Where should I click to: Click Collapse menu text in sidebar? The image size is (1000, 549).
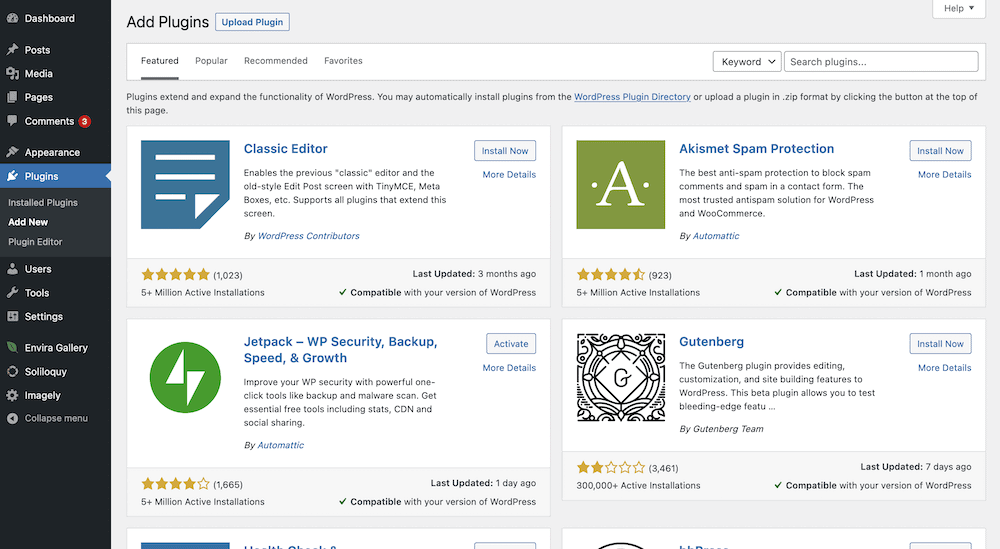click(x=56, y=418)
